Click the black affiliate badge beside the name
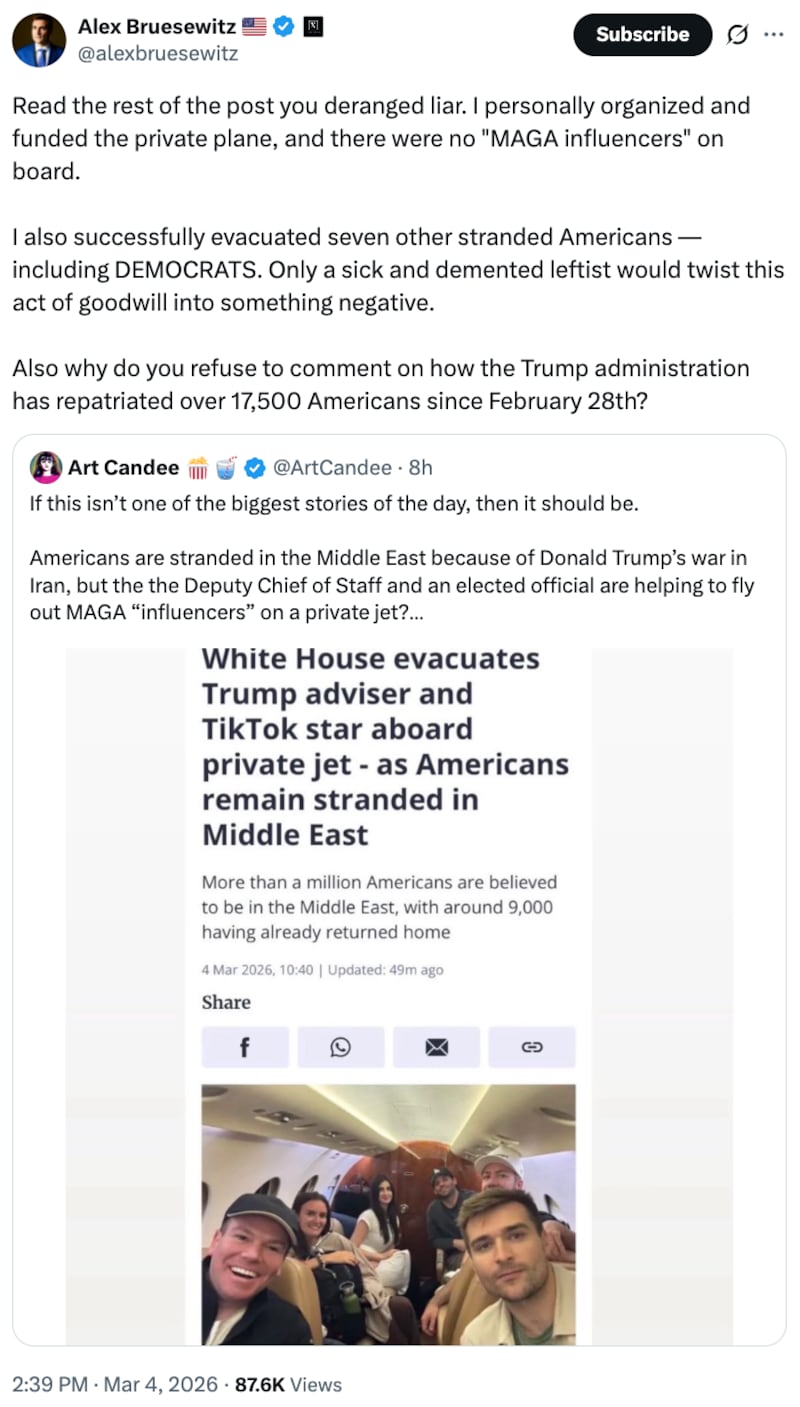Viewport: 800px width, 1407px height. click(x=311, y=26)
